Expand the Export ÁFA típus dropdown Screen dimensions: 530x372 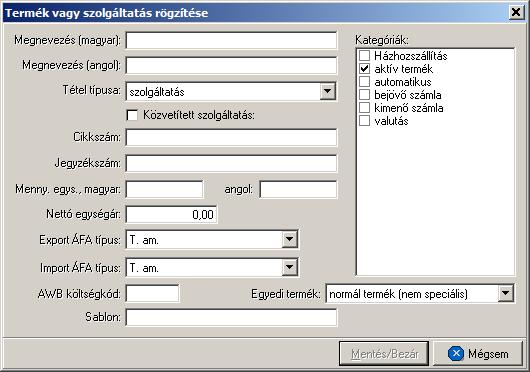[x=289, y=240]
